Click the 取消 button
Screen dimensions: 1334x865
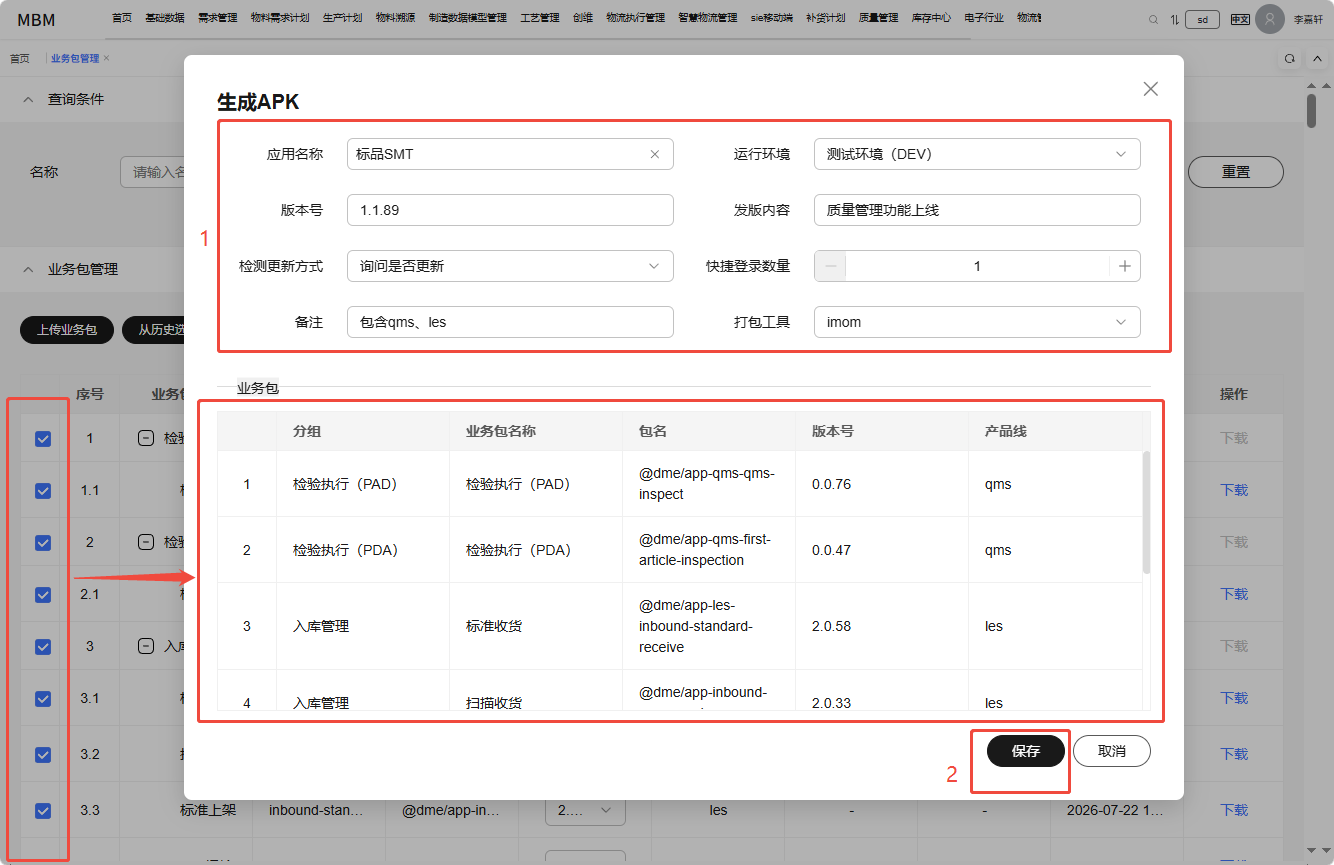tap(1112, 751)
